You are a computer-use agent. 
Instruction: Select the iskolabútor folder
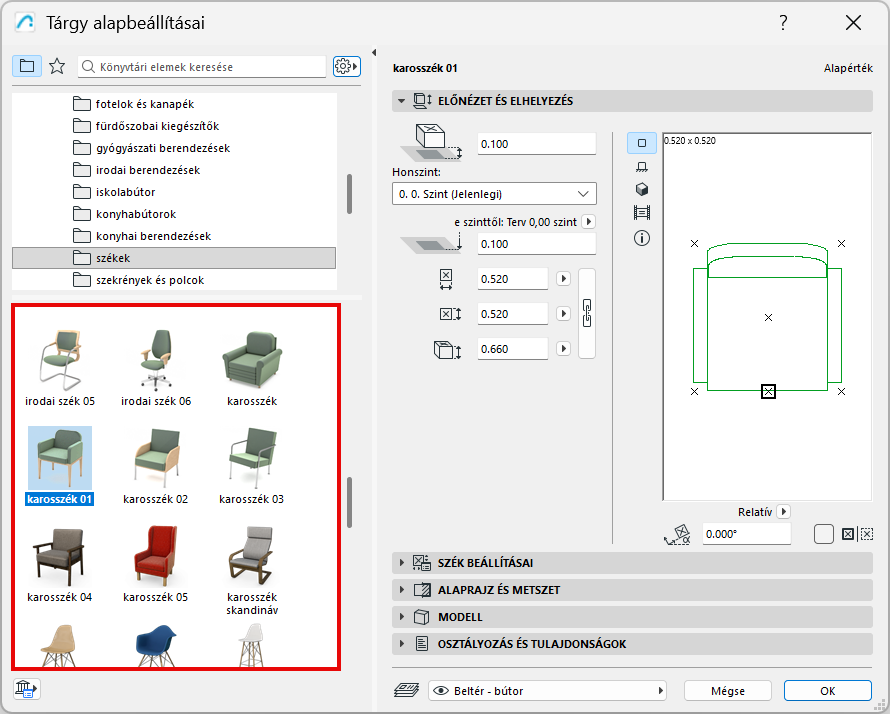coord(174,192)
